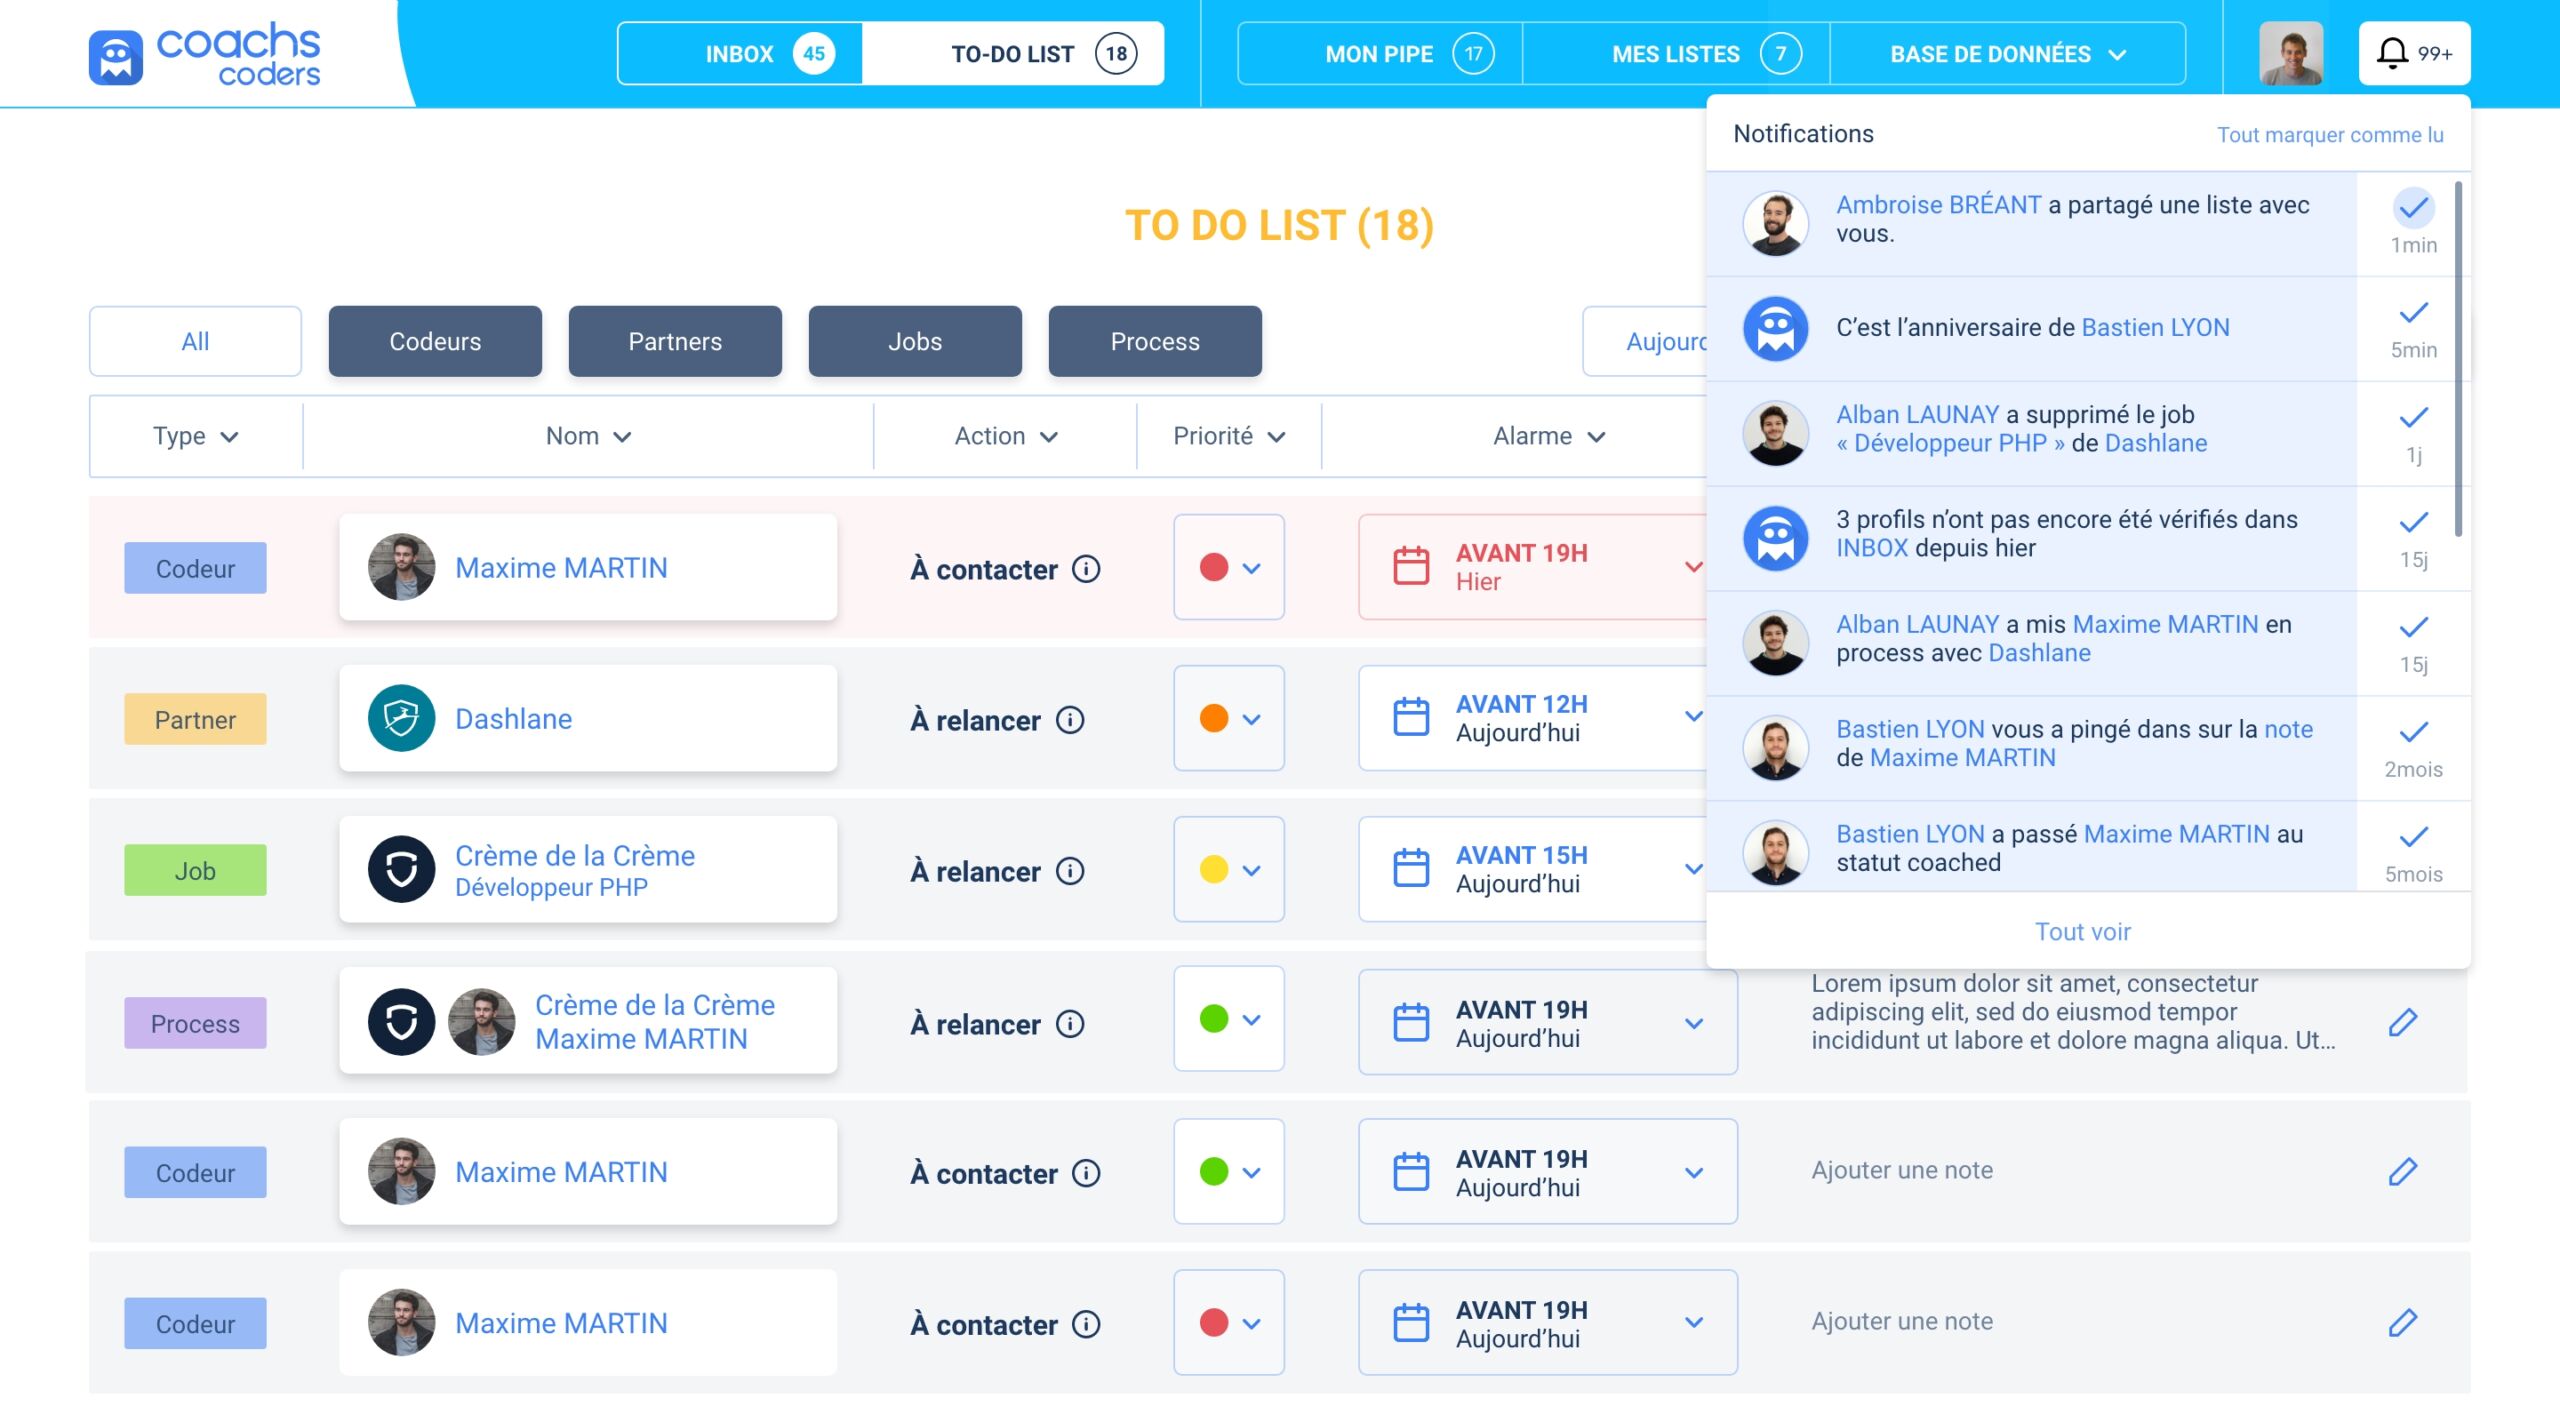This screenshot has width=2560, height=1422.
Task: Click calendar icon in AVANT 12H alarm
Action: 1411,717
